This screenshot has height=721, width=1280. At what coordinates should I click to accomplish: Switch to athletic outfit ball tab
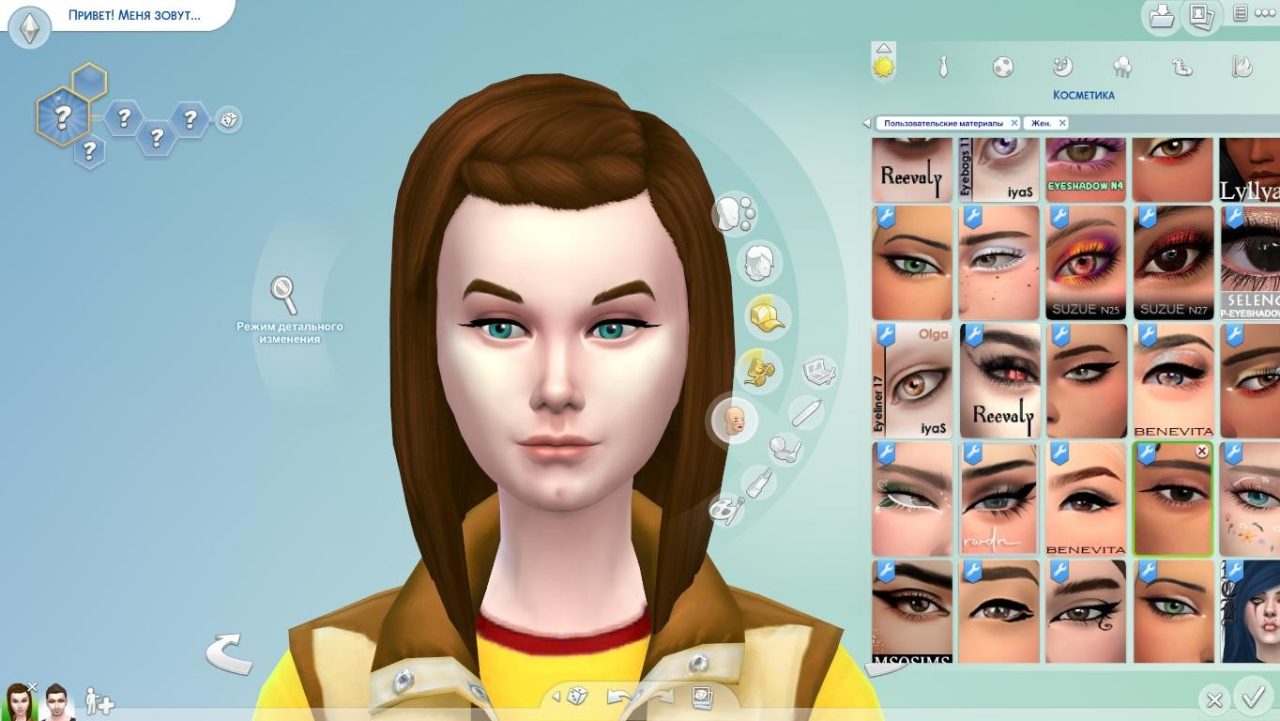click(x=1003, y=67)
